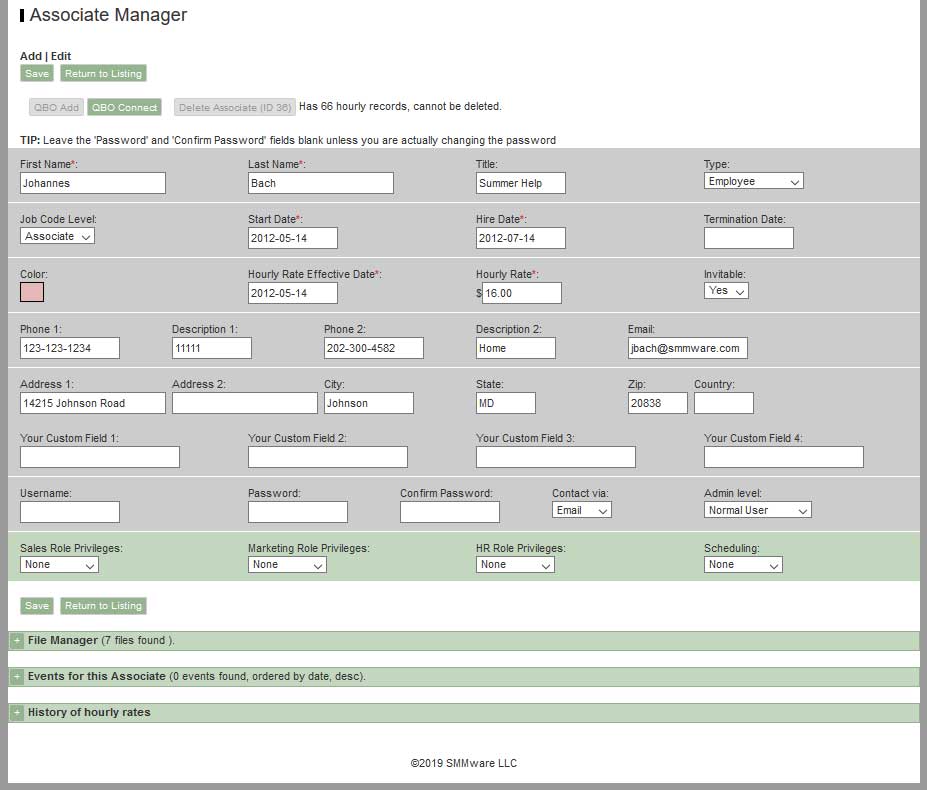Open the Type dropdown showing Employee
Screen dimensions: 927x790
pyautogui.click(x=753, y=181)
